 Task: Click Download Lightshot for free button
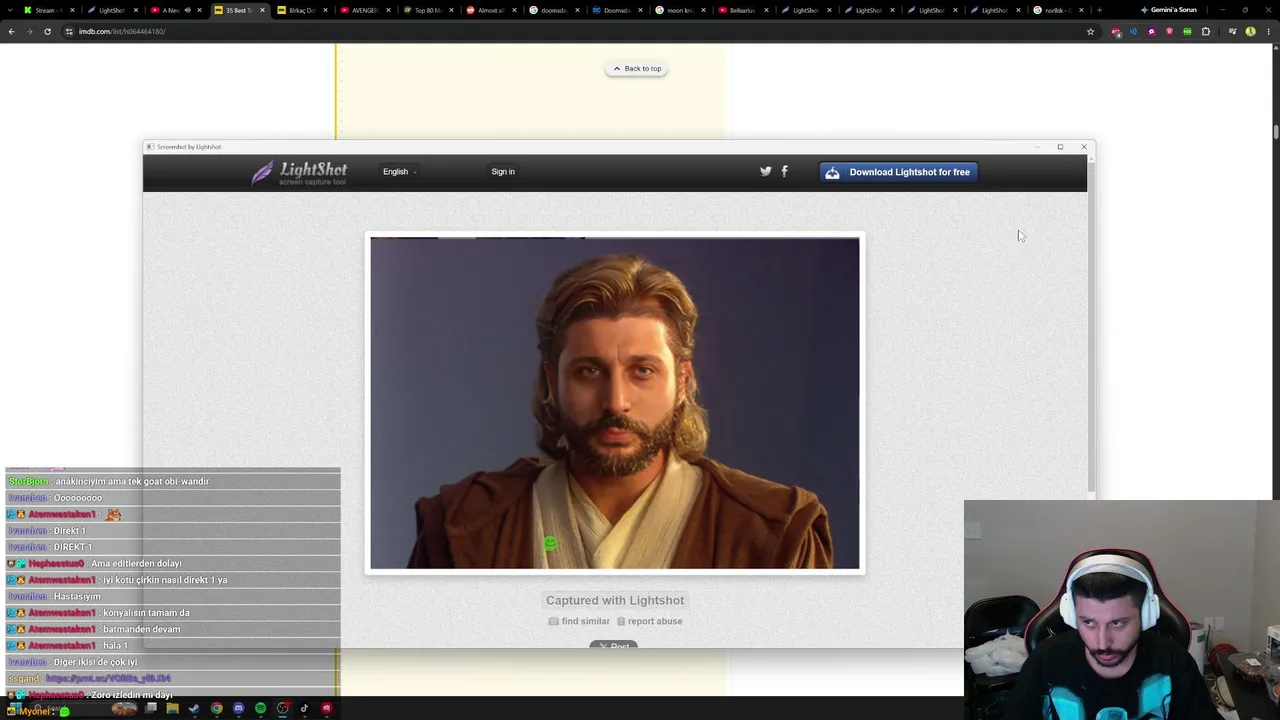point(898,172)
